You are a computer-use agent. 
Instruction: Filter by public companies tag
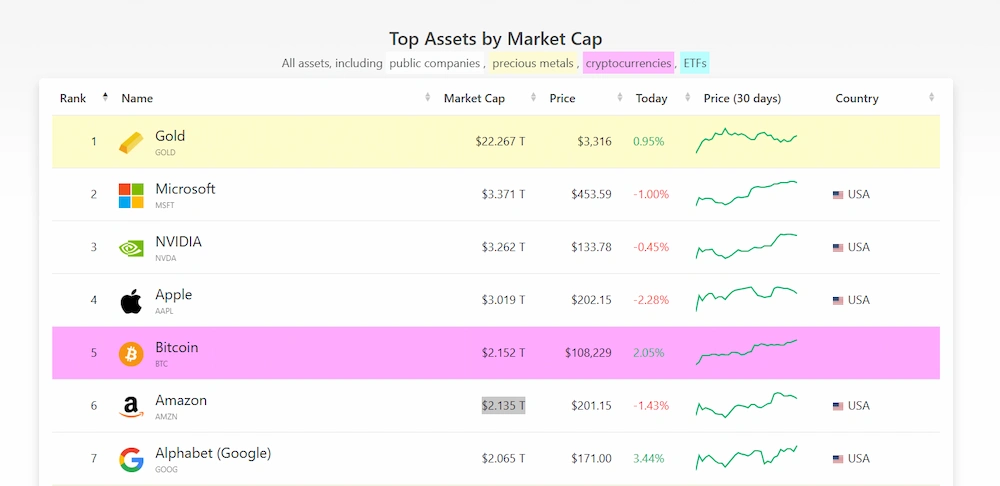pyautogui.click(x=435, y=63)
